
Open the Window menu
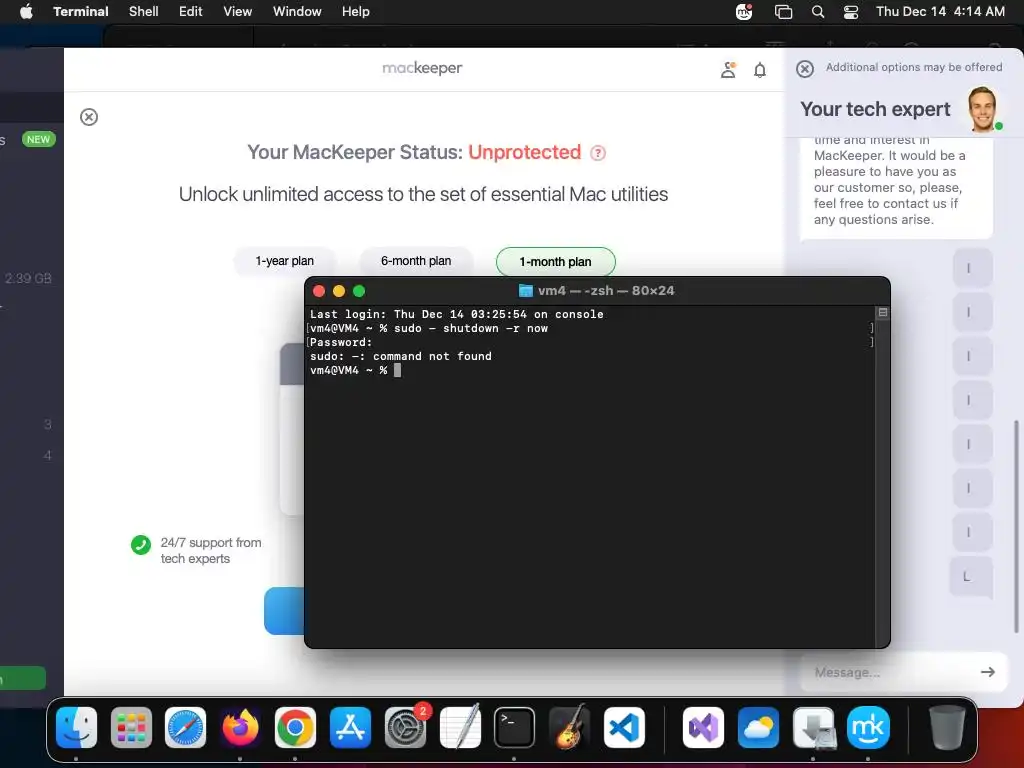click(x=297, y=11)
